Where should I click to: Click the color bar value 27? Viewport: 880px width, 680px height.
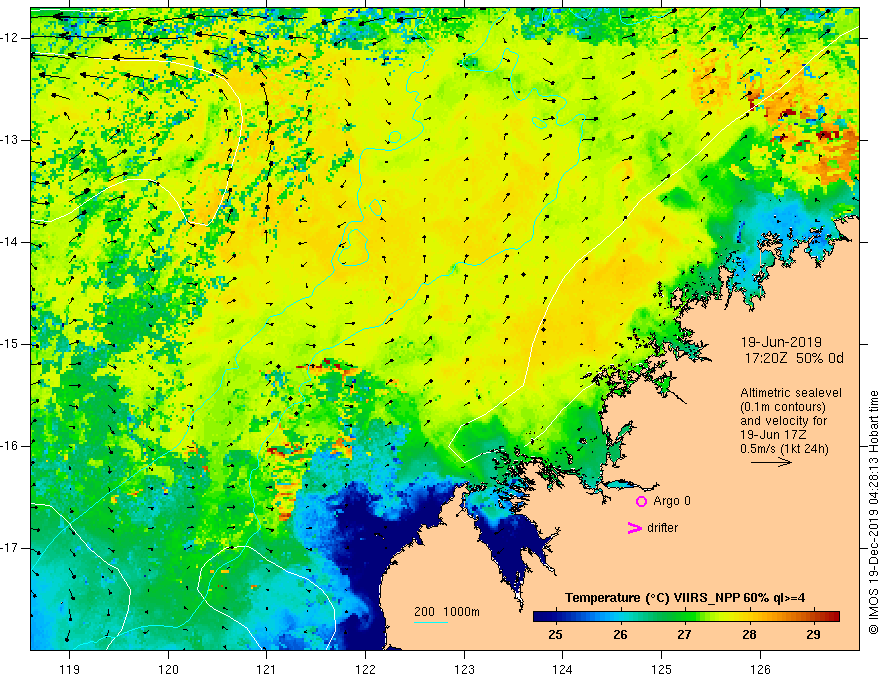pos(684,635)
